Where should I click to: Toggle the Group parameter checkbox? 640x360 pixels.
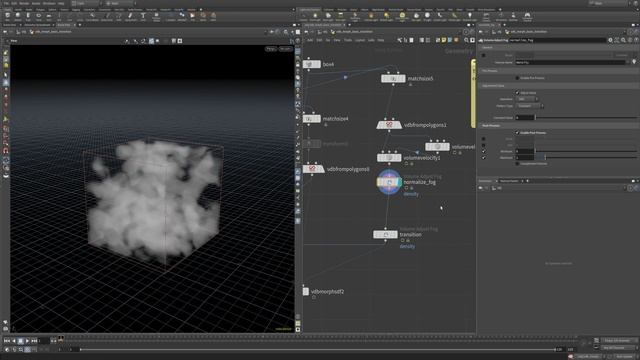(484, 55)
